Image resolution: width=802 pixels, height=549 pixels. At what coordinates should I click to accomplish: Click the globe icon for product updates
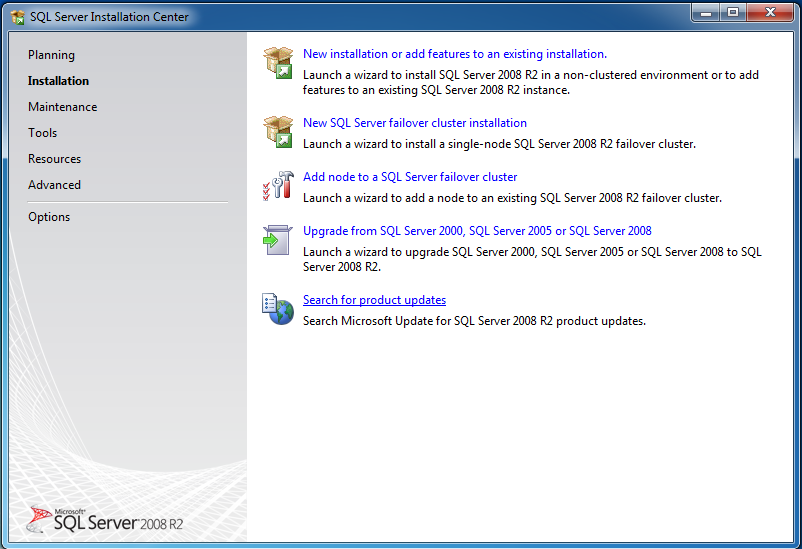278,309
